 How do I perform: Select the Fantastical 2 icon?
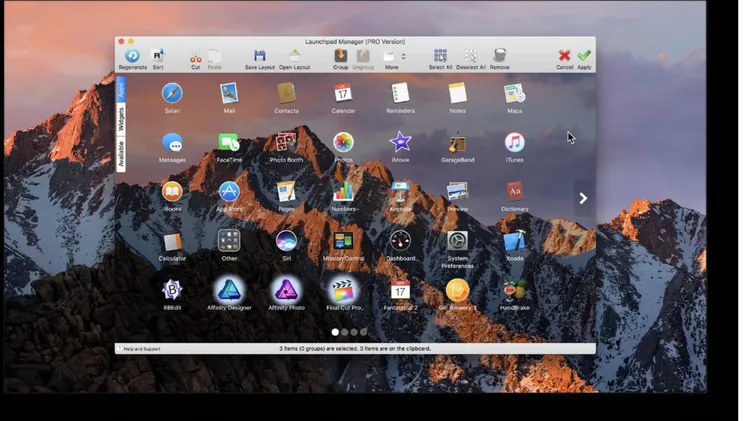[x=400, y=290]
